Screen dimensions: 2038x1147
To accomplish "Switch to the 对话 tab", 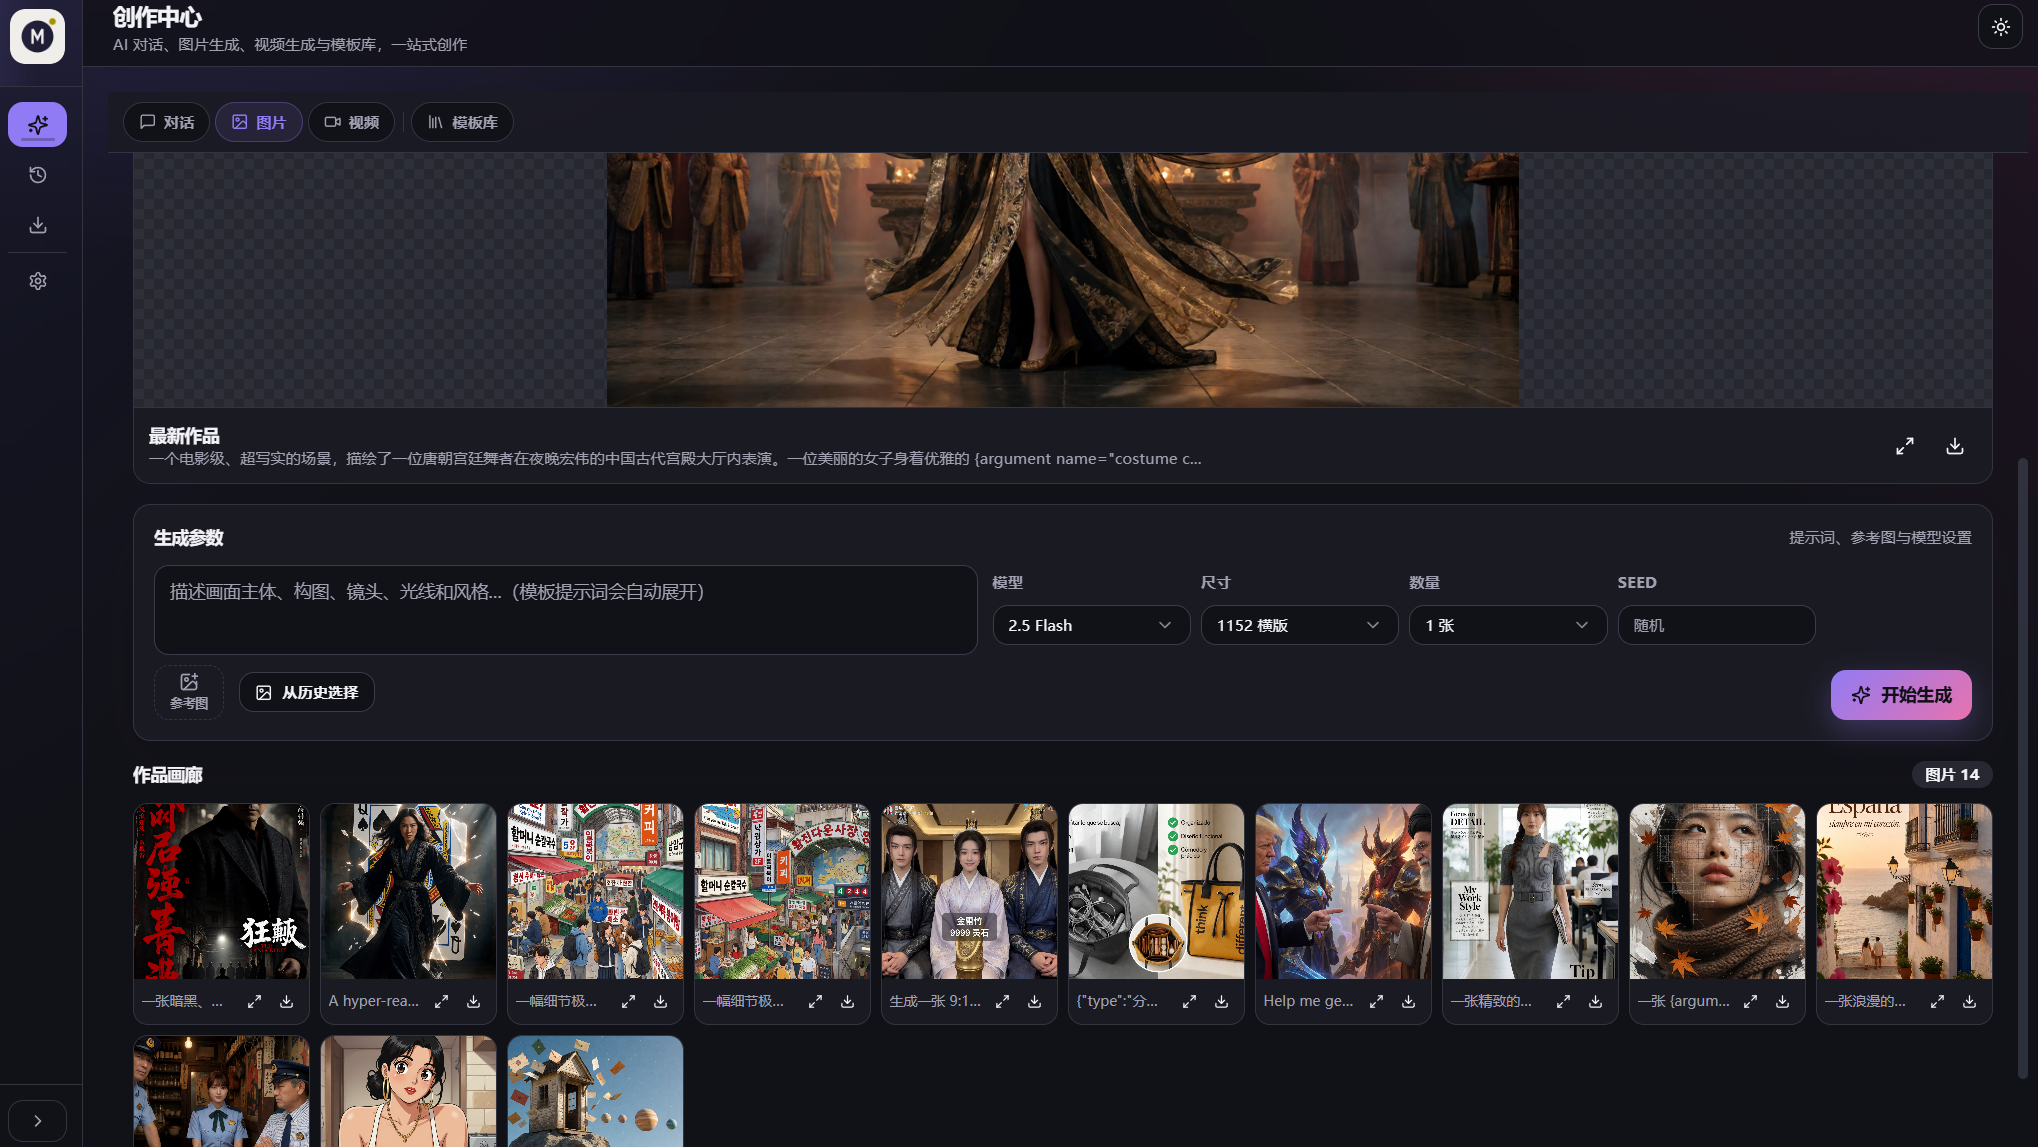I will pyautogui.click(x=167, y=122).
